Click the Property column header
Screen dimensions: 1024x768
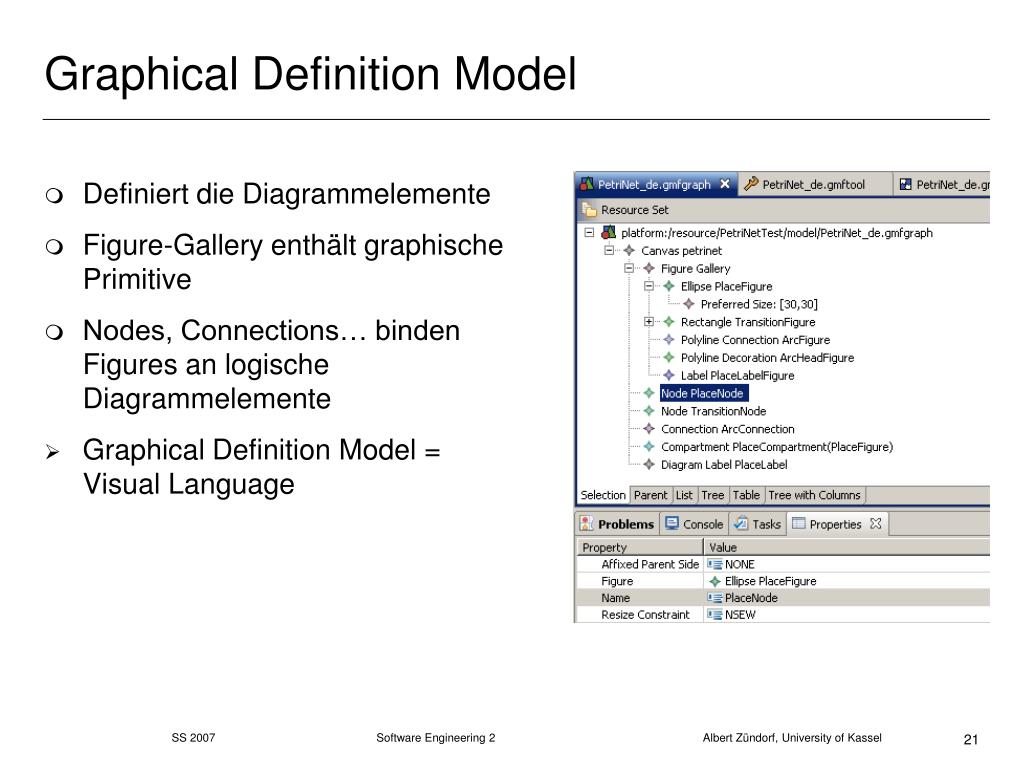639,547
